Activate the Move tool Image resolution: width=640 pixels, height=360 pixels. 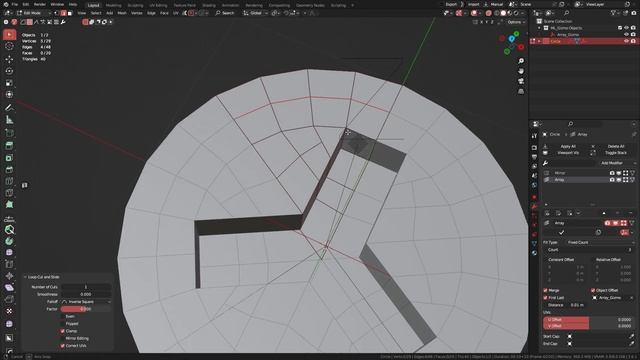[x=9, y=59]
